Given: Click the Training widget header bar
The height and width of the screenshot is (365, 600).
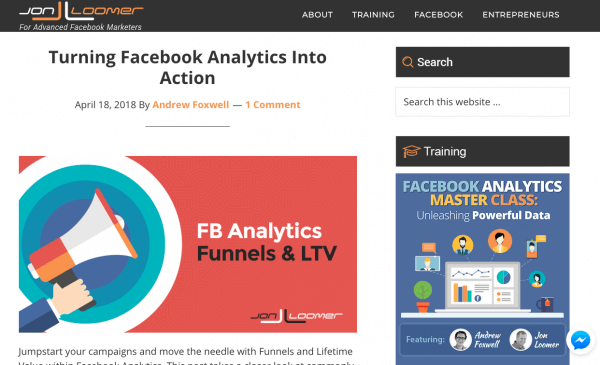Looking at the screenshot, I should 483,152.
